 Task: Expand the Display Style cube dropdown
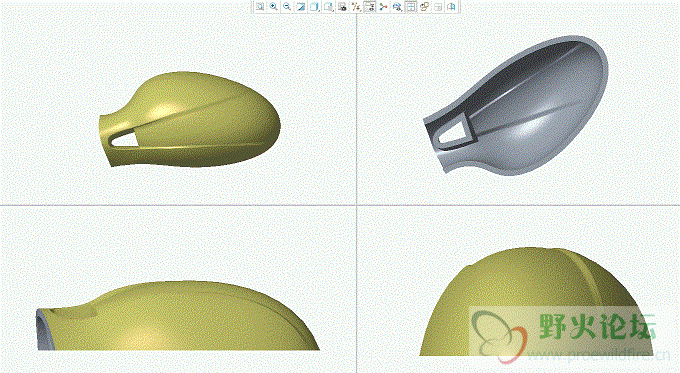tap(314, 7)
